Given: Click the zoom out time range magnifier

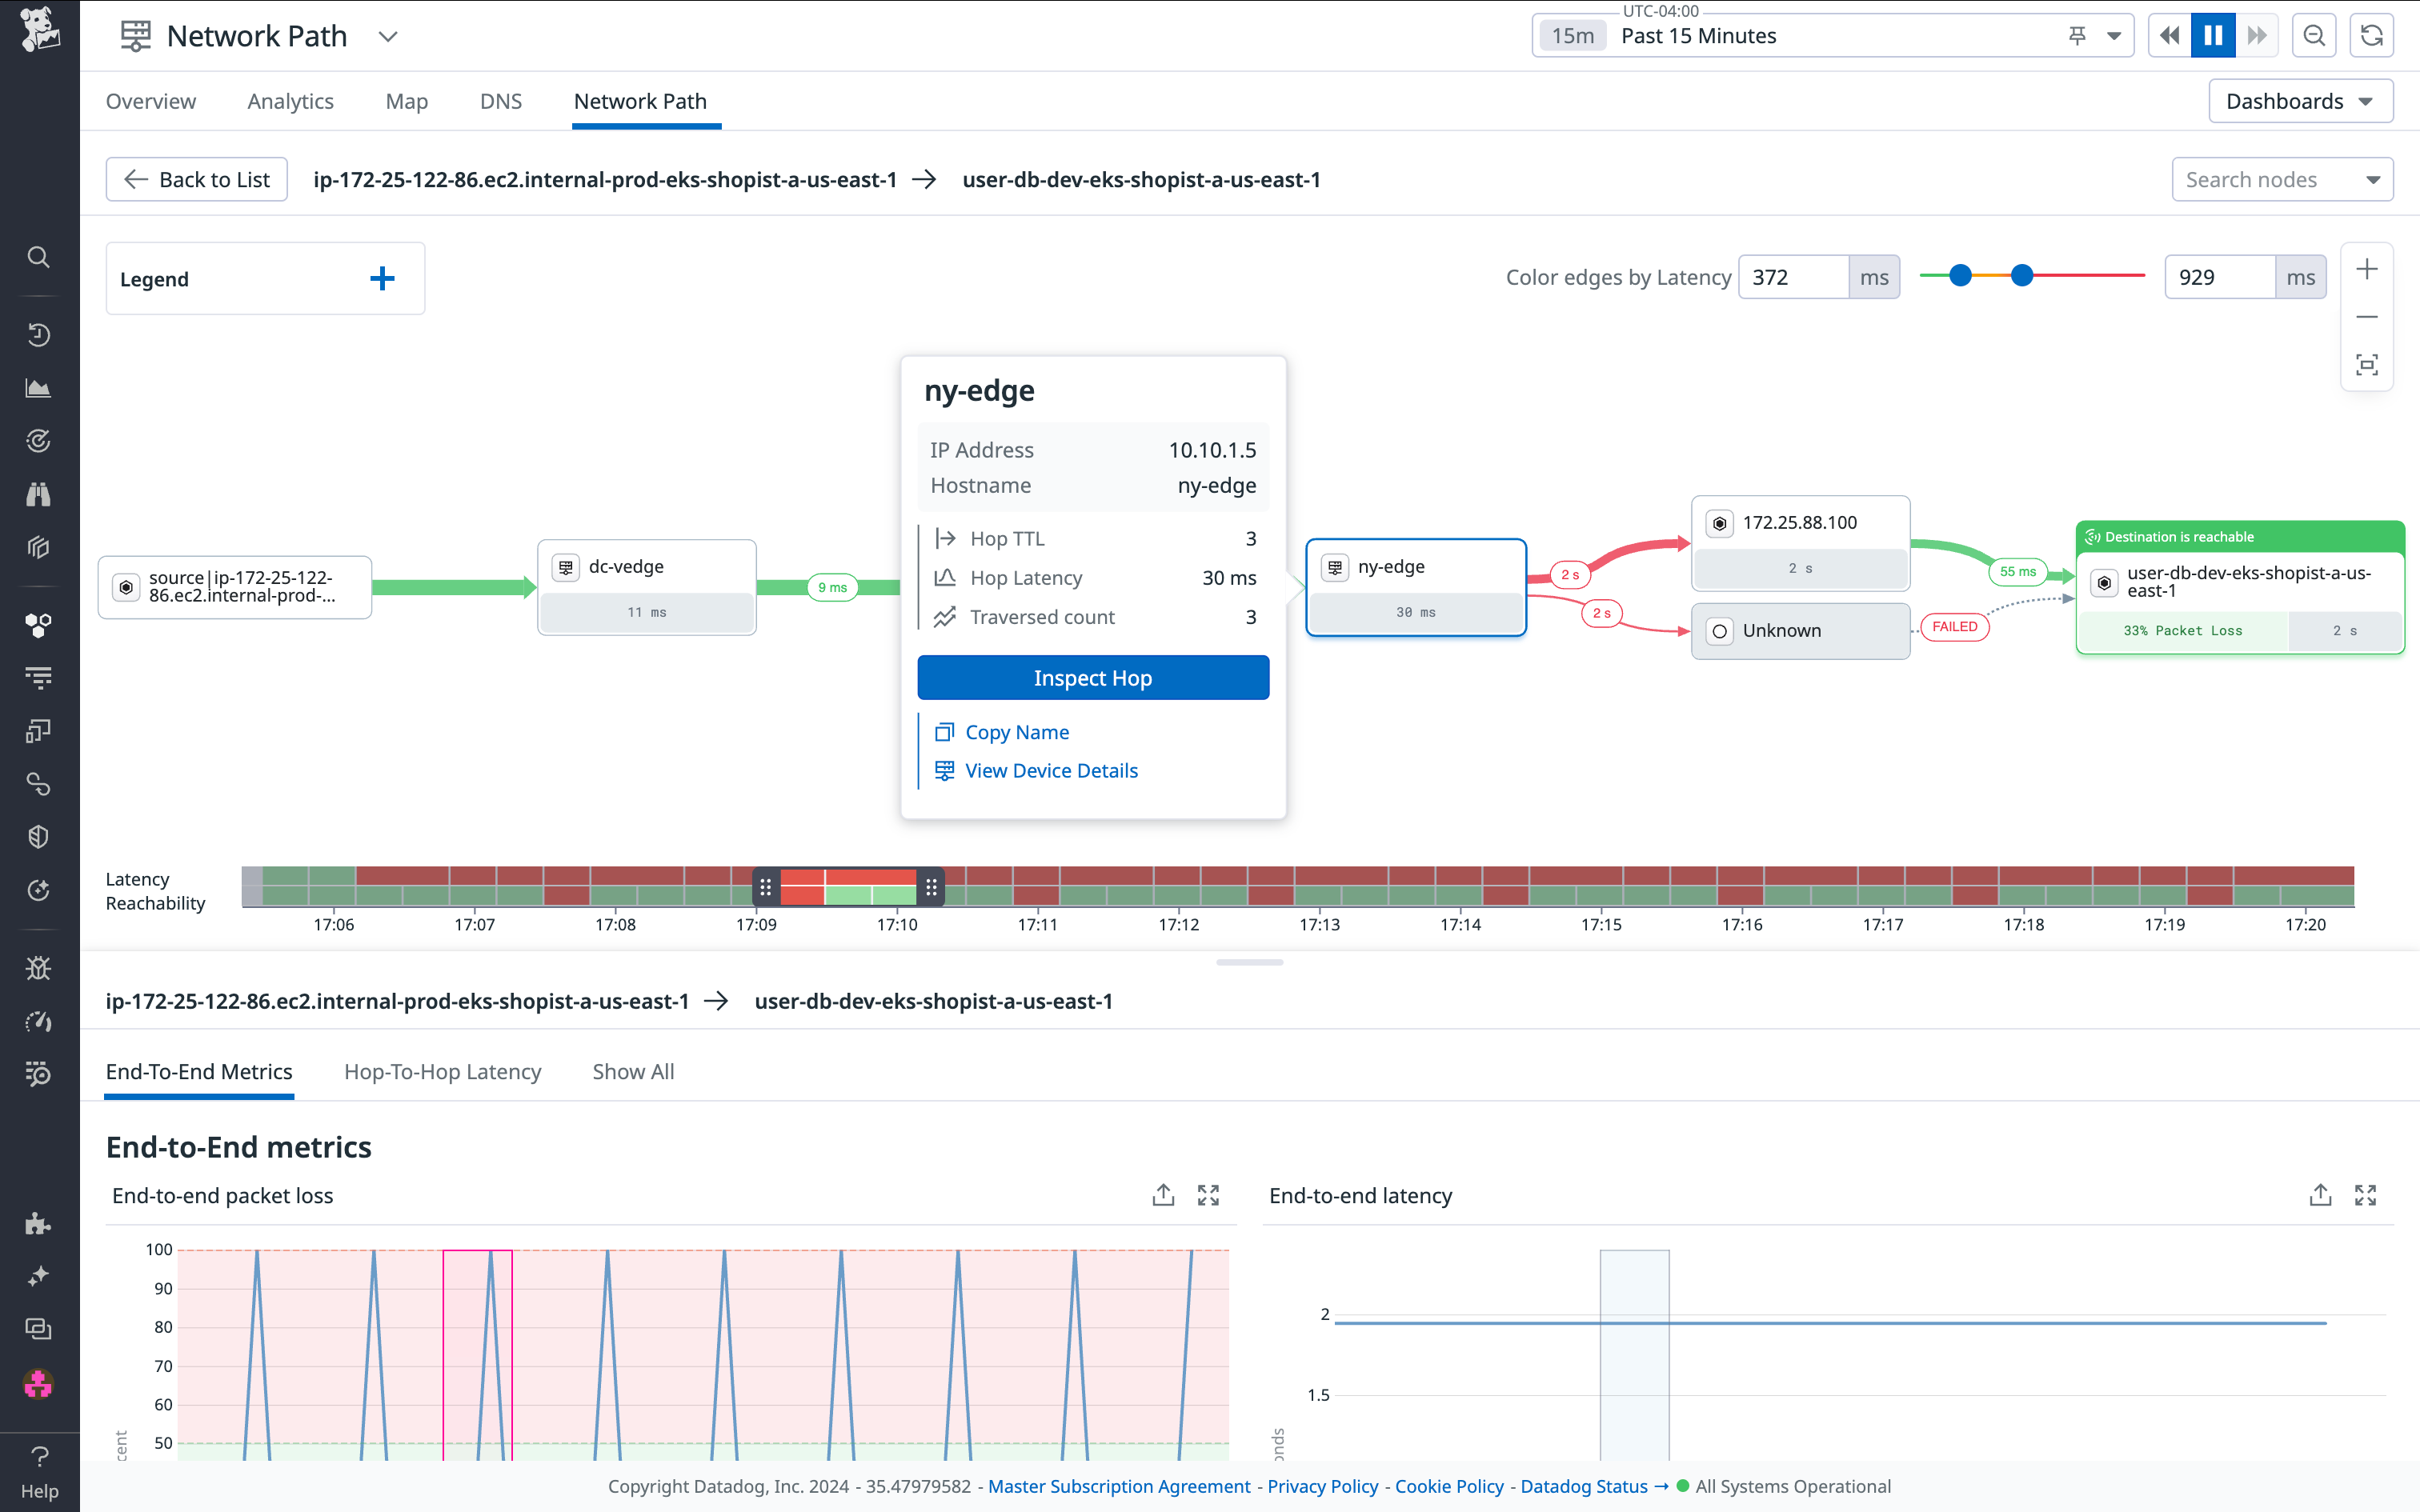Looking at the screenshot, I should (x=2314, y=36).
